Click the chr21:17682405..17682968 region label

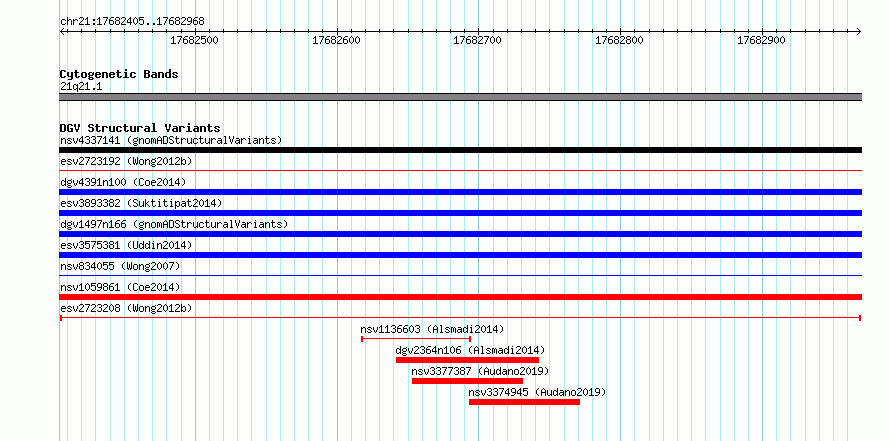tap(132, 22)
